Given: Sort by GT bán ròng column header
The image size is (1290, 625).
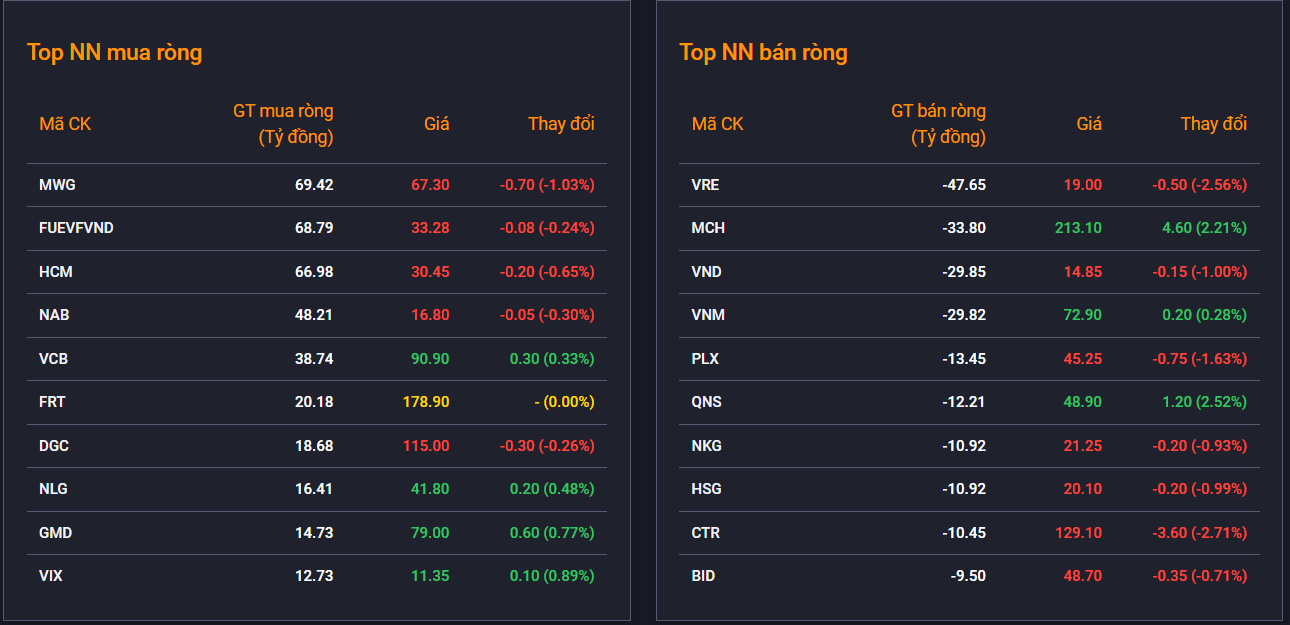Looking at the screenshot, I should pyautogui.click(x=938, y=124).
